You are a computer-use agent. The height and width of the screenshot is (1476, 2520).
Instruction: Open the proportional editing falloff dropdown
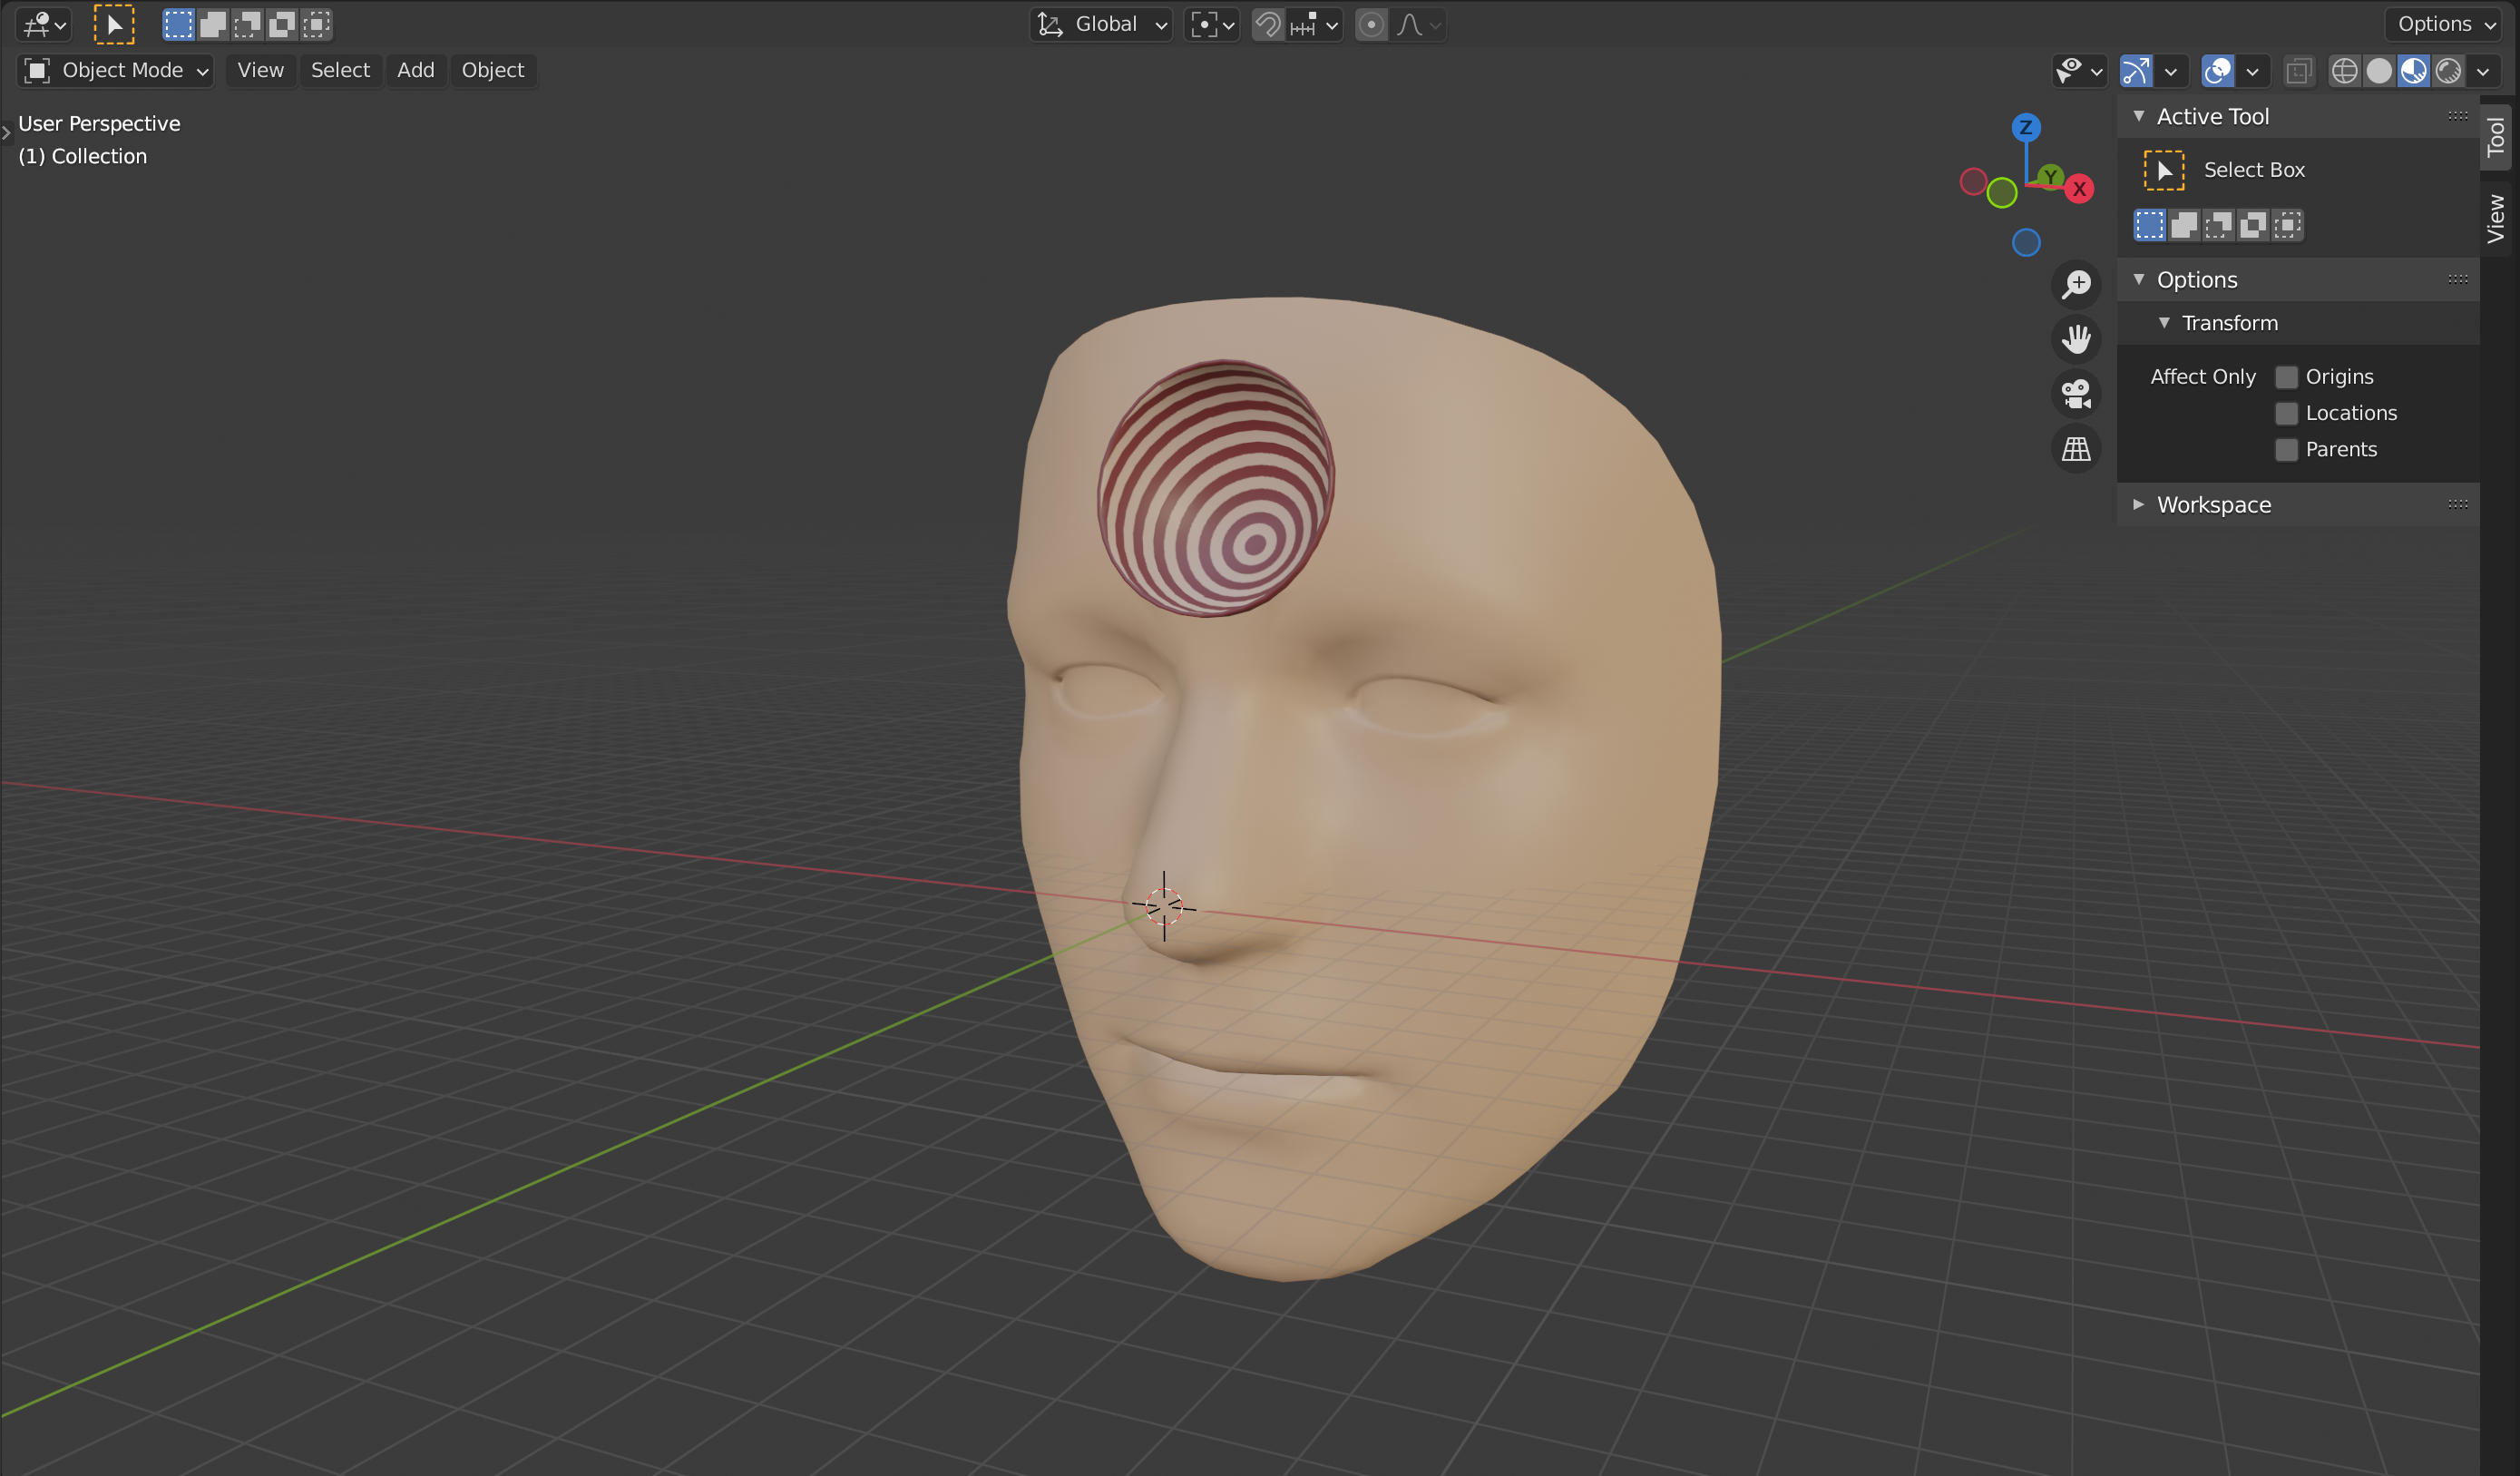click(x=1418, y=24)
